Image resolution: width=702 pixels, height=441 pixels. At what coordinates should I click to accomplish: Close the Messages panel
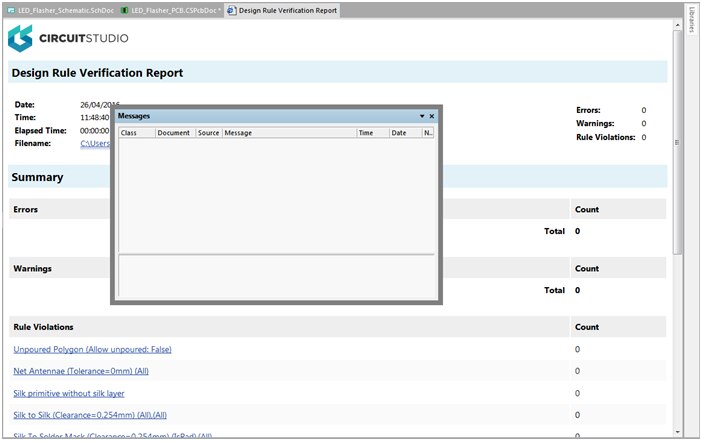[x=432, y=116]
